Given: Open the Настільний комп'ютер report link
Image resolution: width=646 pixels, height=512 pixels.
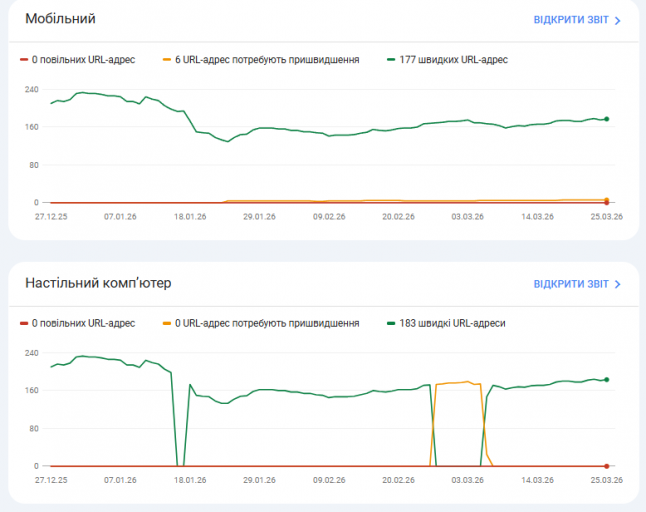Looking at the screenshot, I should click(571, 284).
